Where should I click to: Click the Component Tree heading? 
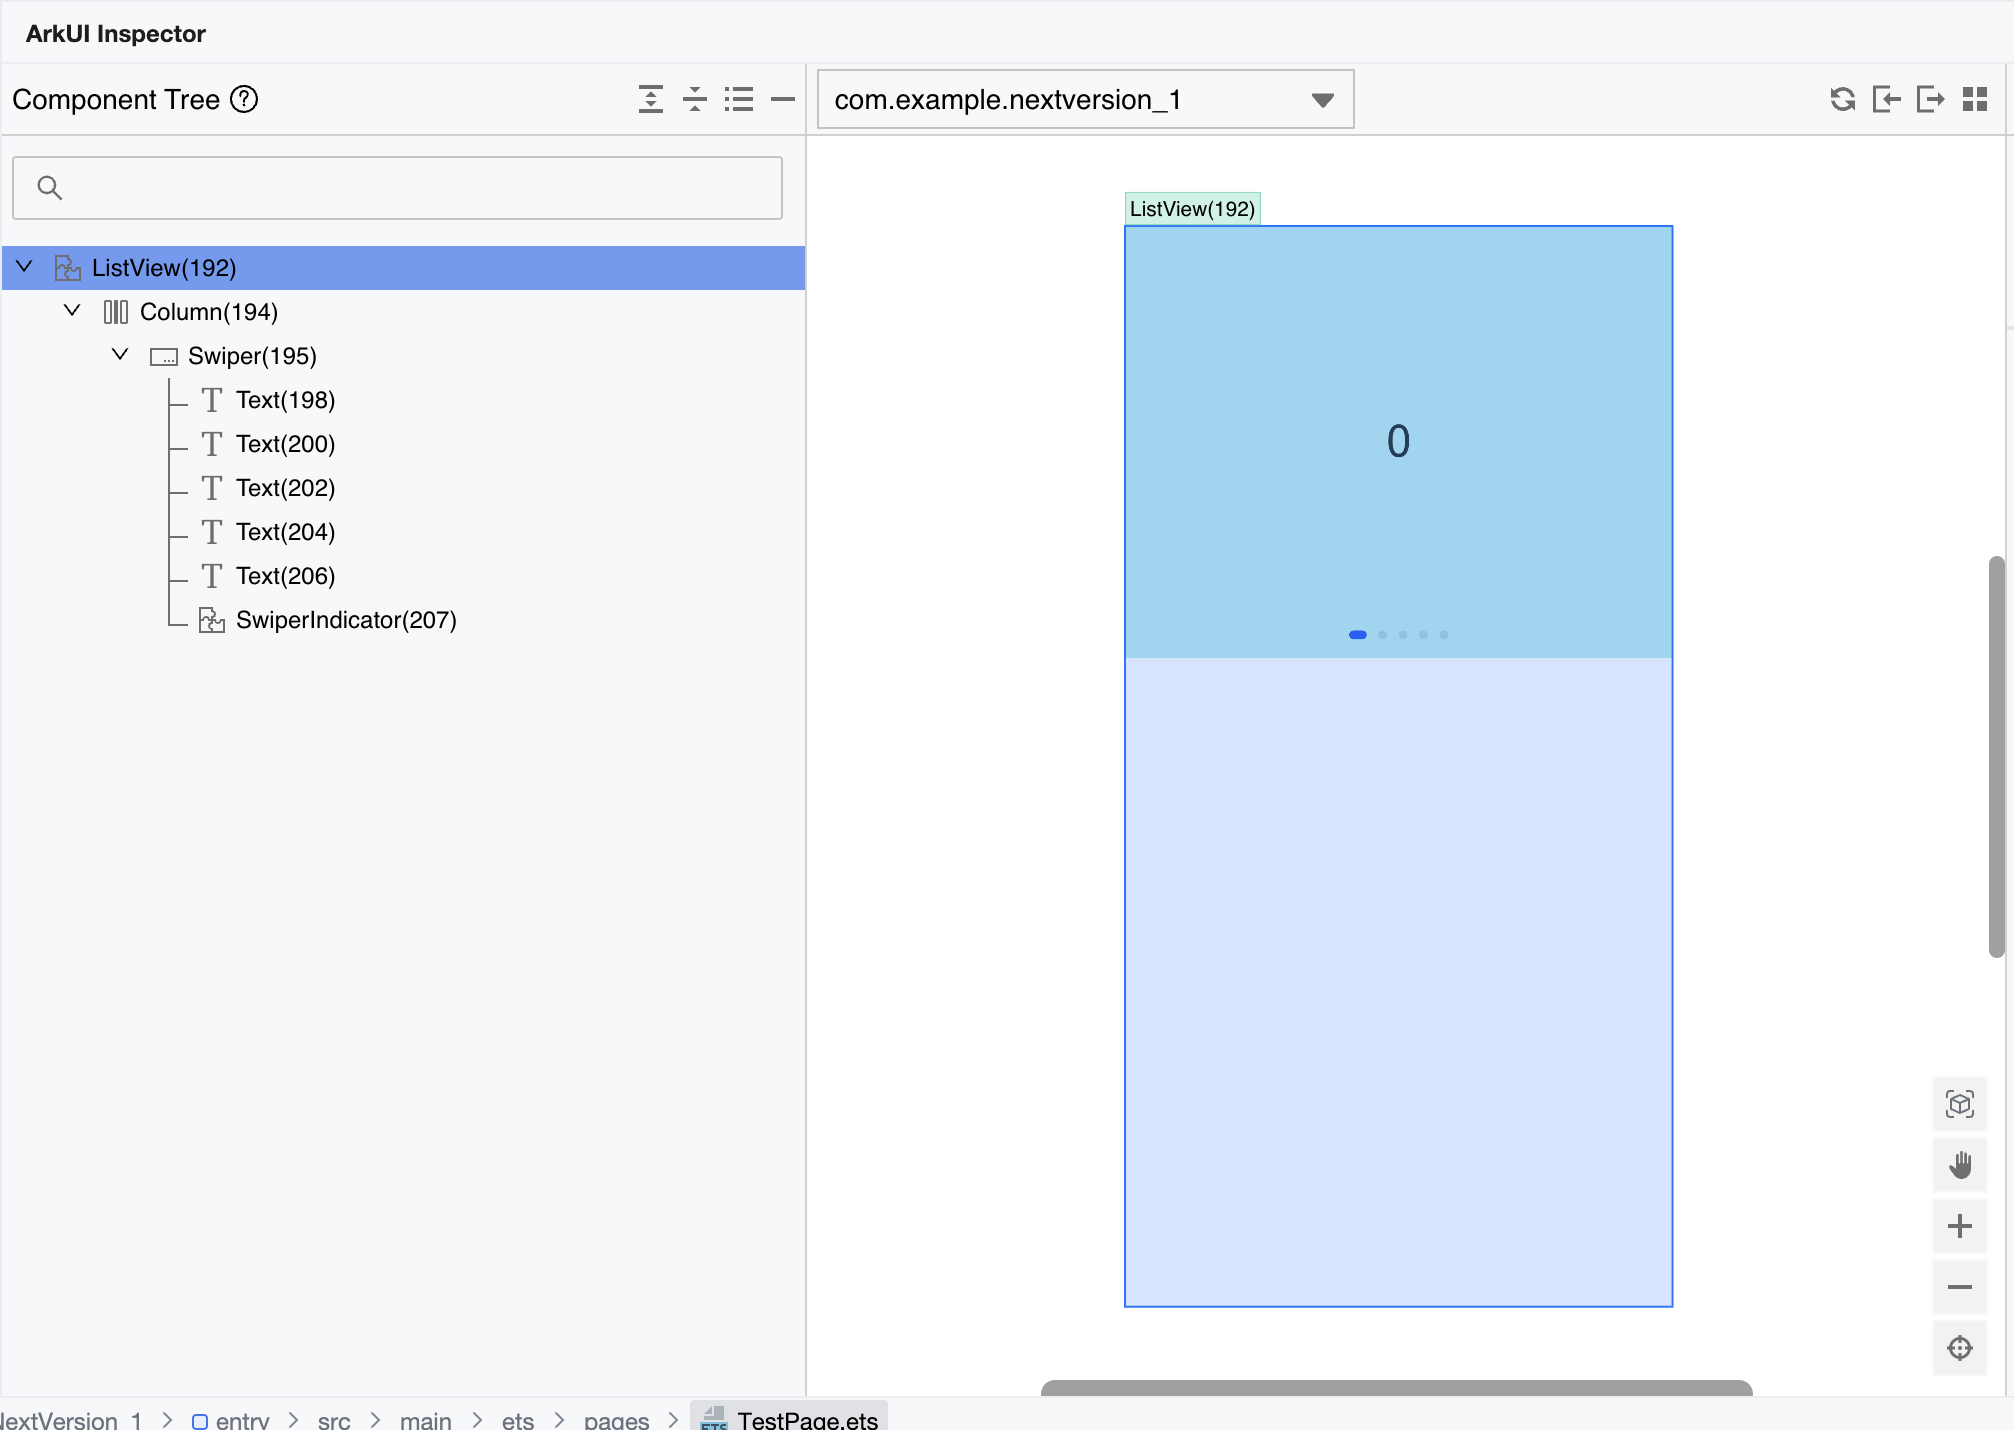click(x=116, y=99)
